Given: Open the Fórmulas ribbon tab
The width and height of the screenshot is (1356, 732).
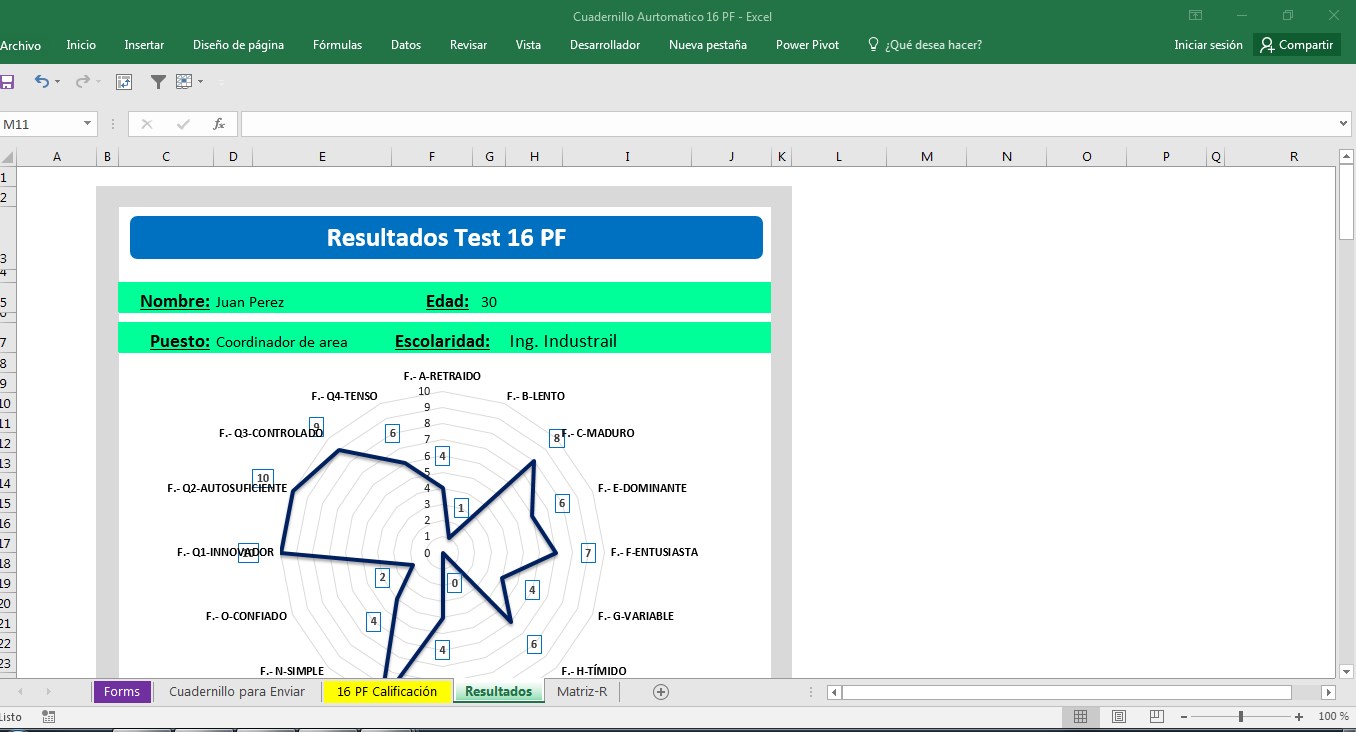Looking at the screenshot, I should (x=337, y=45).
